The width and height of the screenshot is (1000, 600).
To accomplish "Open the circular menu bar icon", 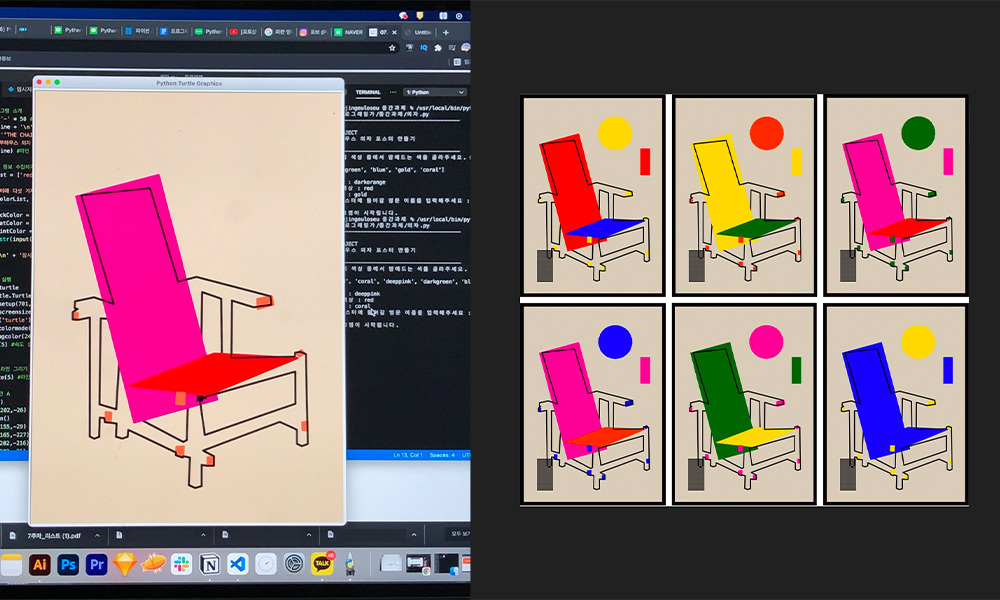I will [x=459, y=16].
